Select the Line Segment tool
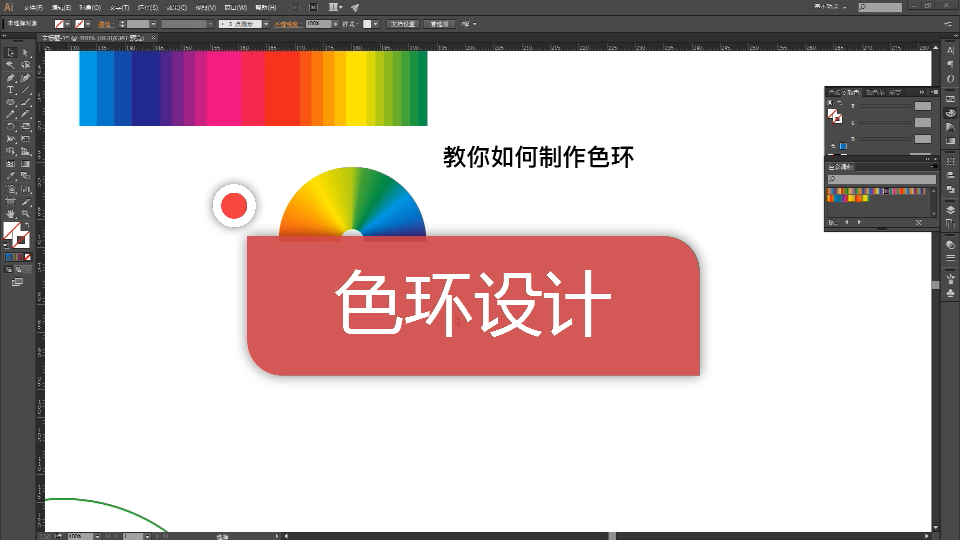The height and width of the screenshot is (540, 960). [x=26, y=90]
